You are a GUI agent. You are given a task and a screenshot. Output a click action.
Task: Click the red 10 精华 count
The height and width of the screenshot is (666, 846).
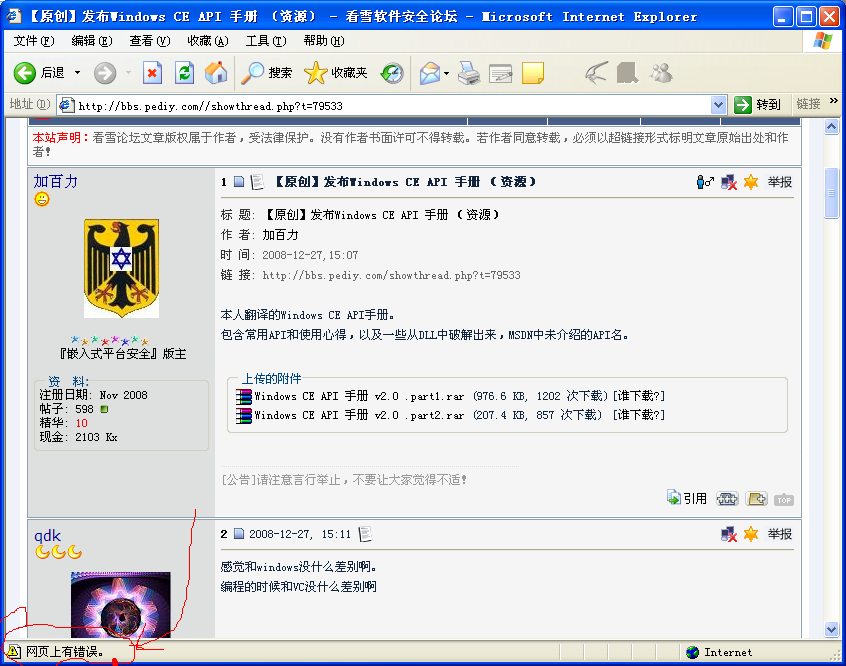81,423
